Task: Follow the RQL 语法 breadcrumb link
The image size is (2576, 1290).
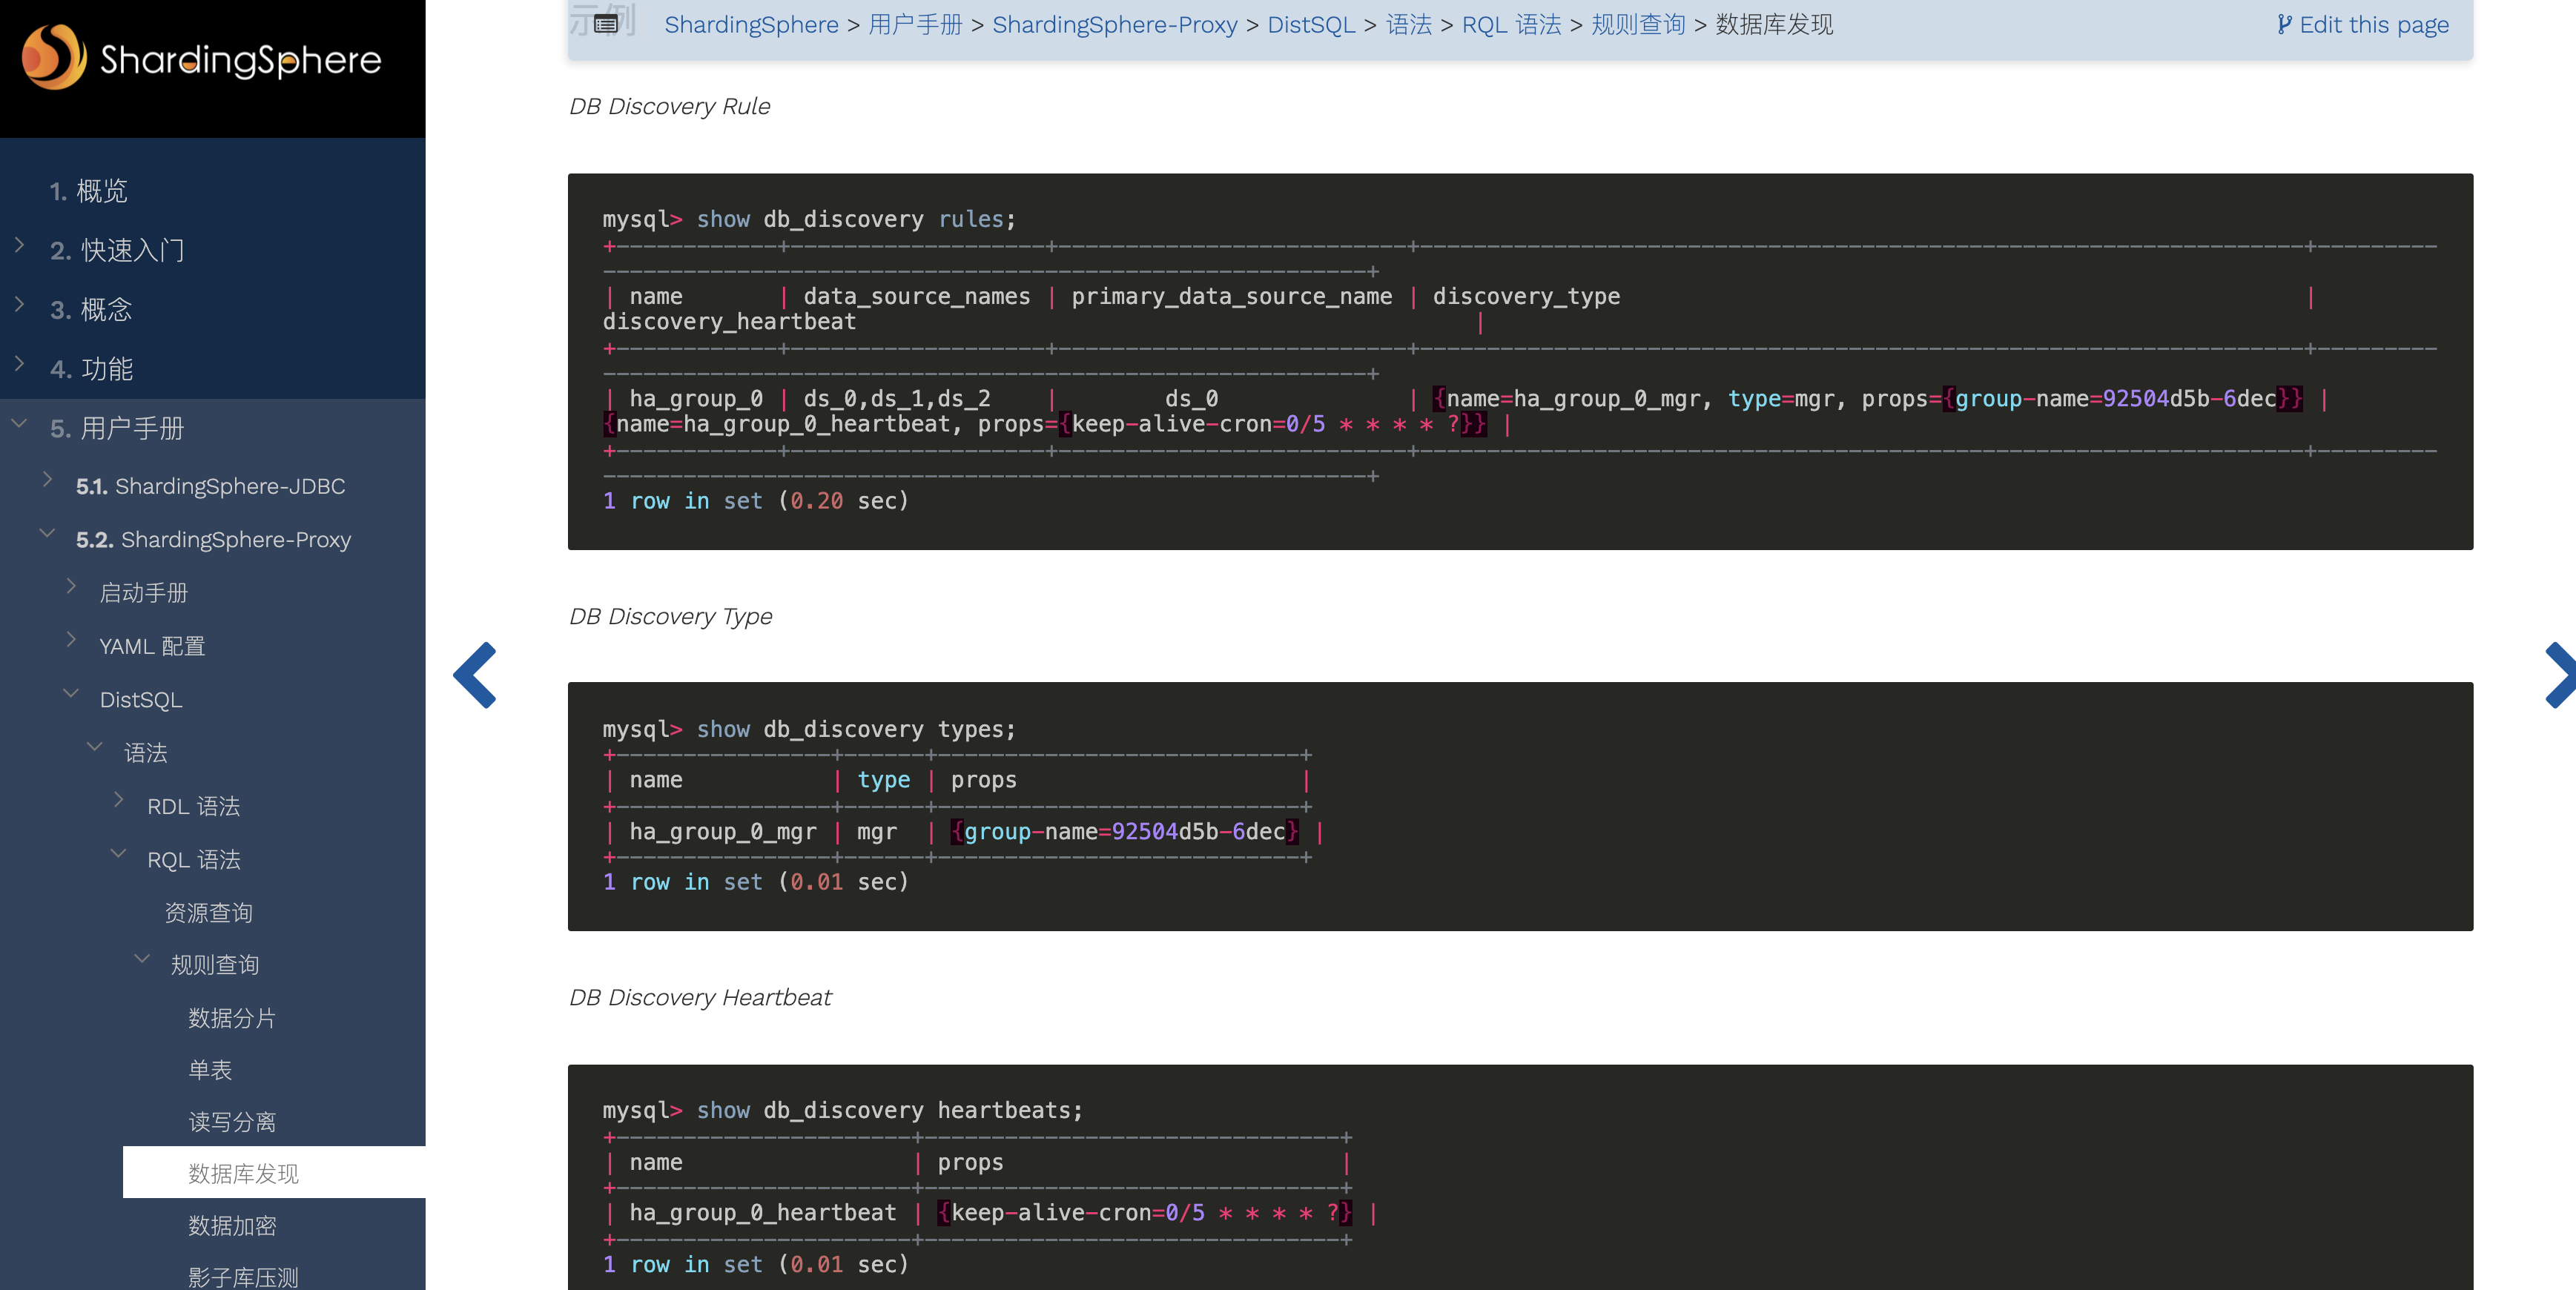Action: (1511, 25)
